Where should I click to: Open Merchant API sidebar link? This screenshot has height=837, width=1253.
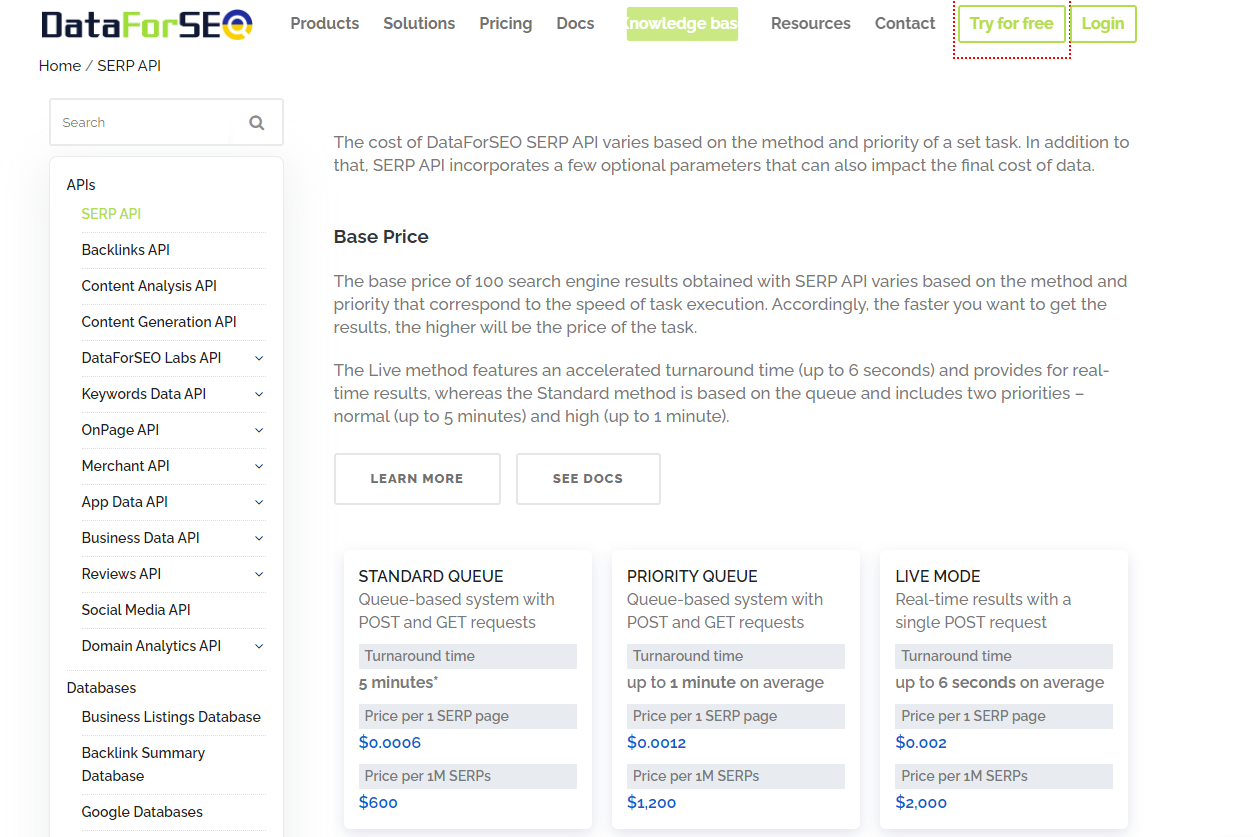tap(126, 466)
